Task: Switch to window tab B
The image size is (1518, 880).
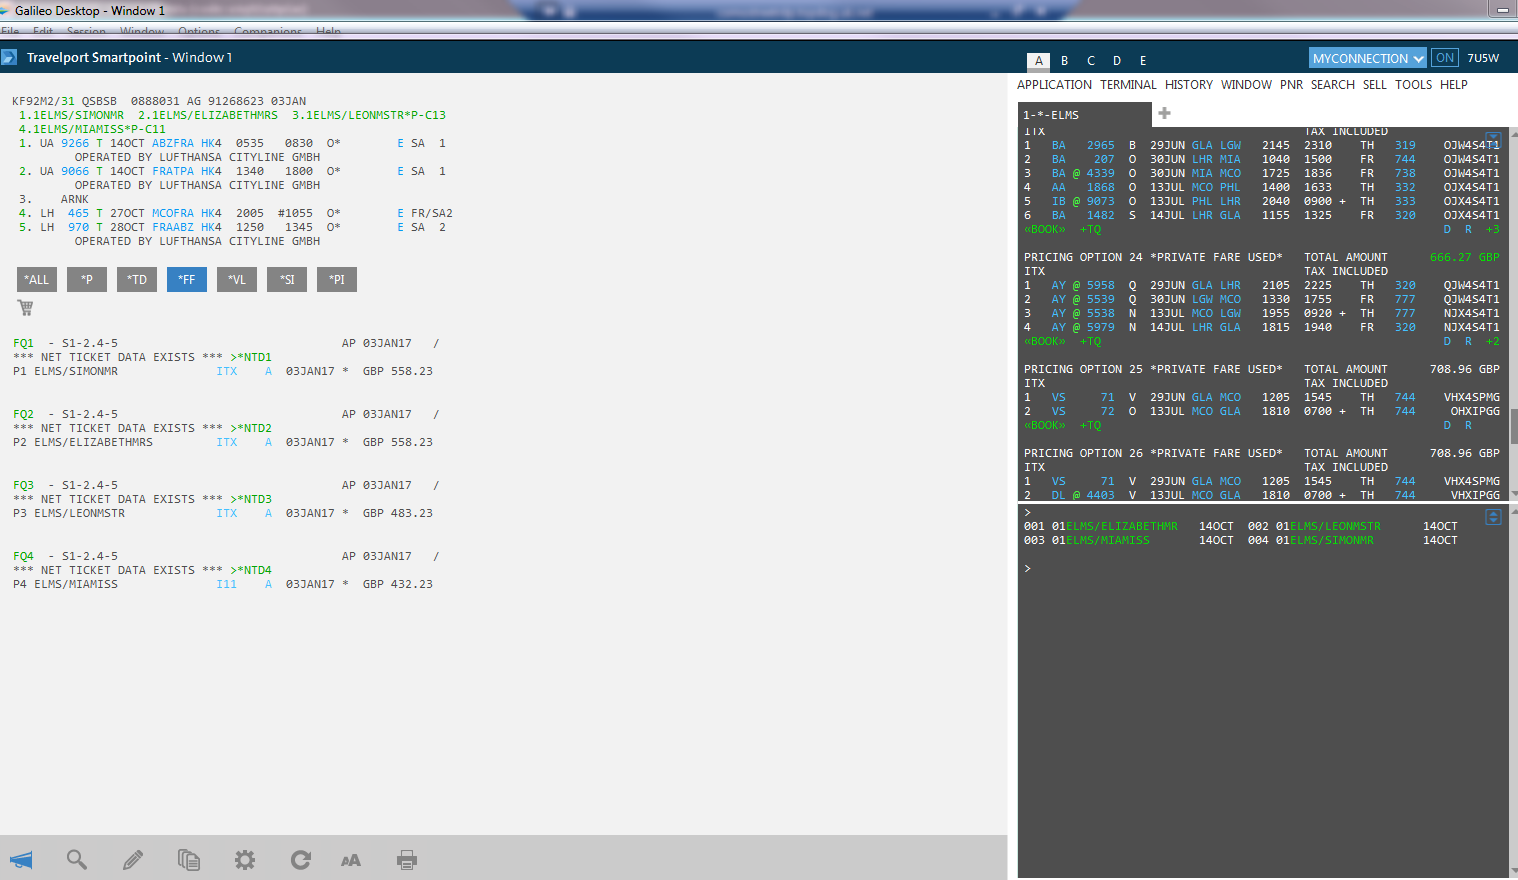Action: click(x=1065, y=61)
